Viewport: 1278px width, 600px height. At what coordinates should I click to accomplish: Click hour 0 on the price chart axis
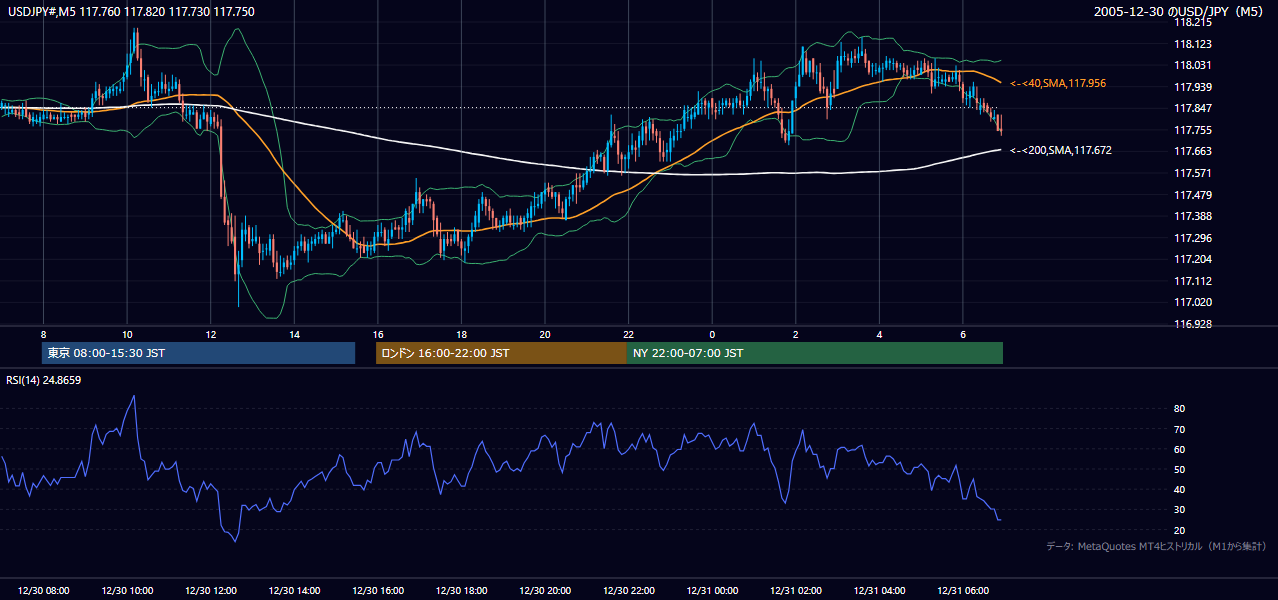[712, 333]
